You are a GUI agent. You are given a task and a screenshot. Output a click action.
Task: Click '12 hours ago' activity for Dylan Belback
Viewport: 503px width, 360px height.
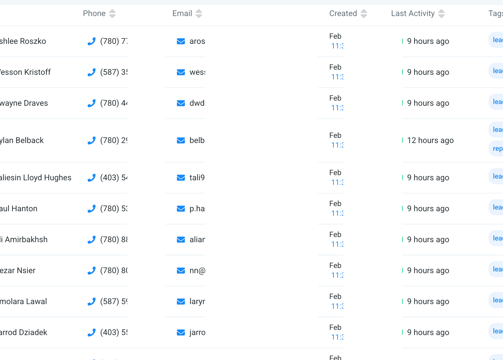coord(430,141)
